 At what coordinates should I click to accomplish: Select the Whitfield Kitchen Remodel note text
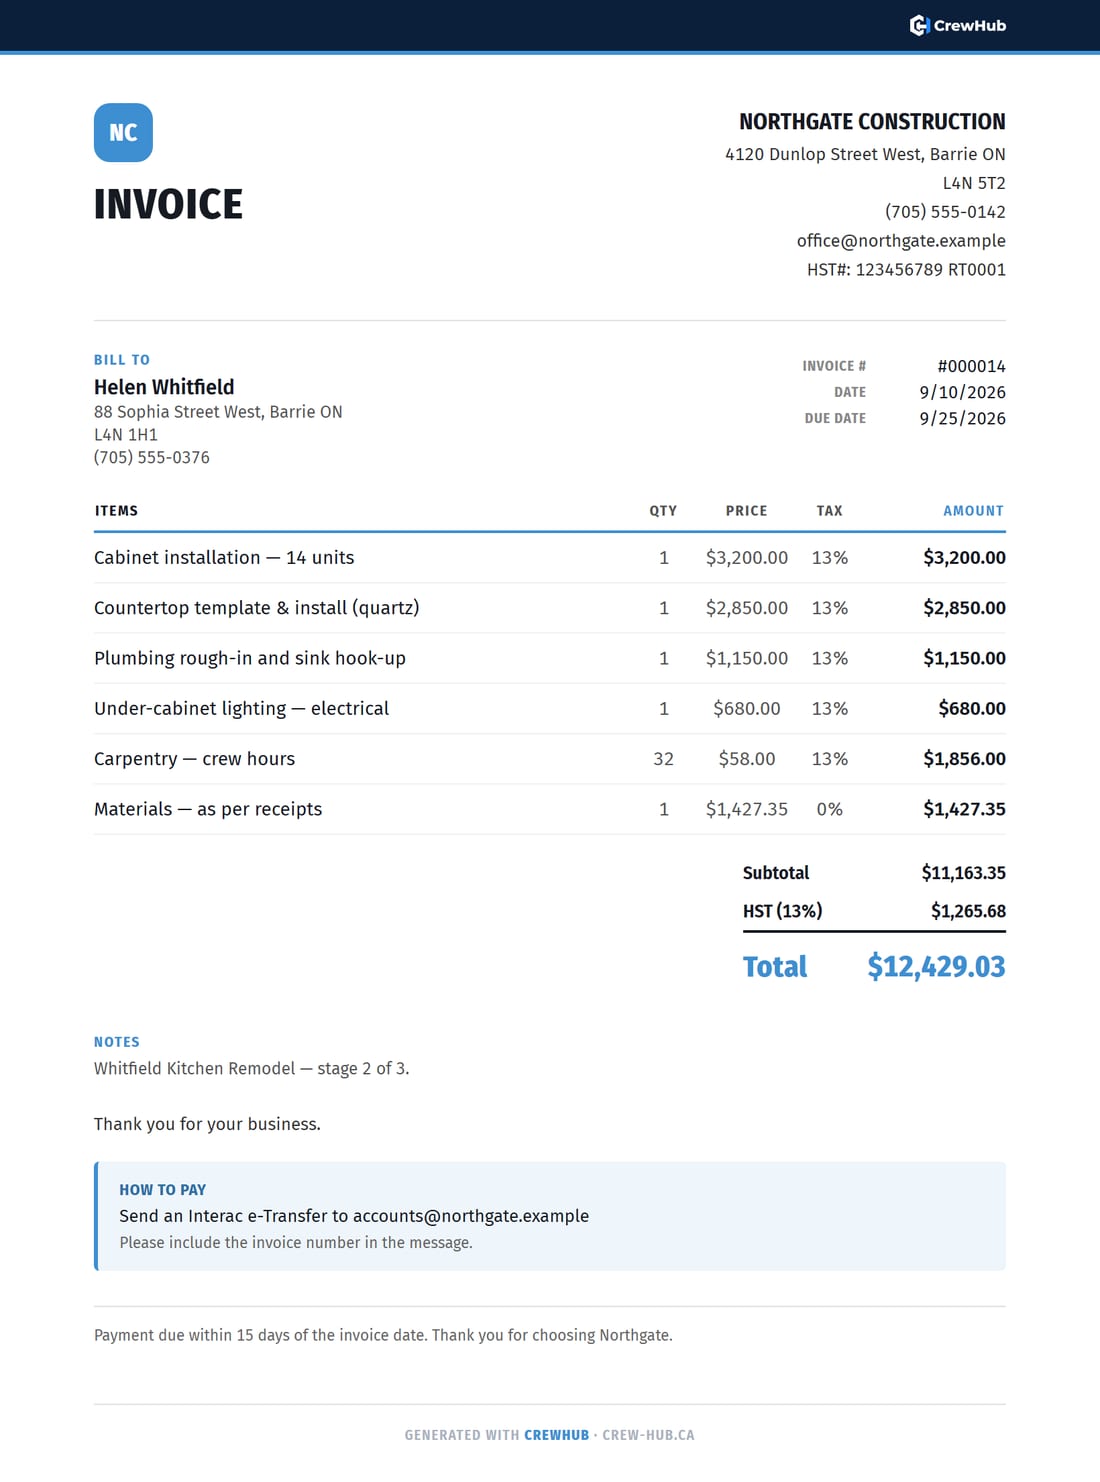coord(252,1069)
